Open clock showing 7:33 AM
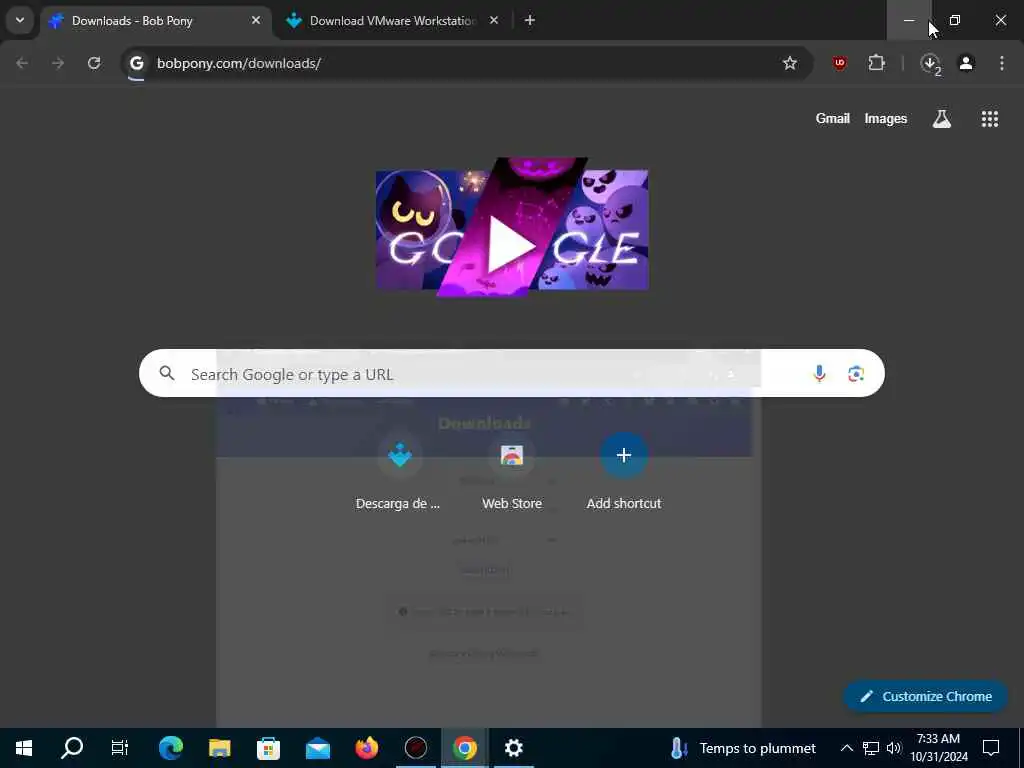This screenshot has width=1024, height=768. coord(938,748)
